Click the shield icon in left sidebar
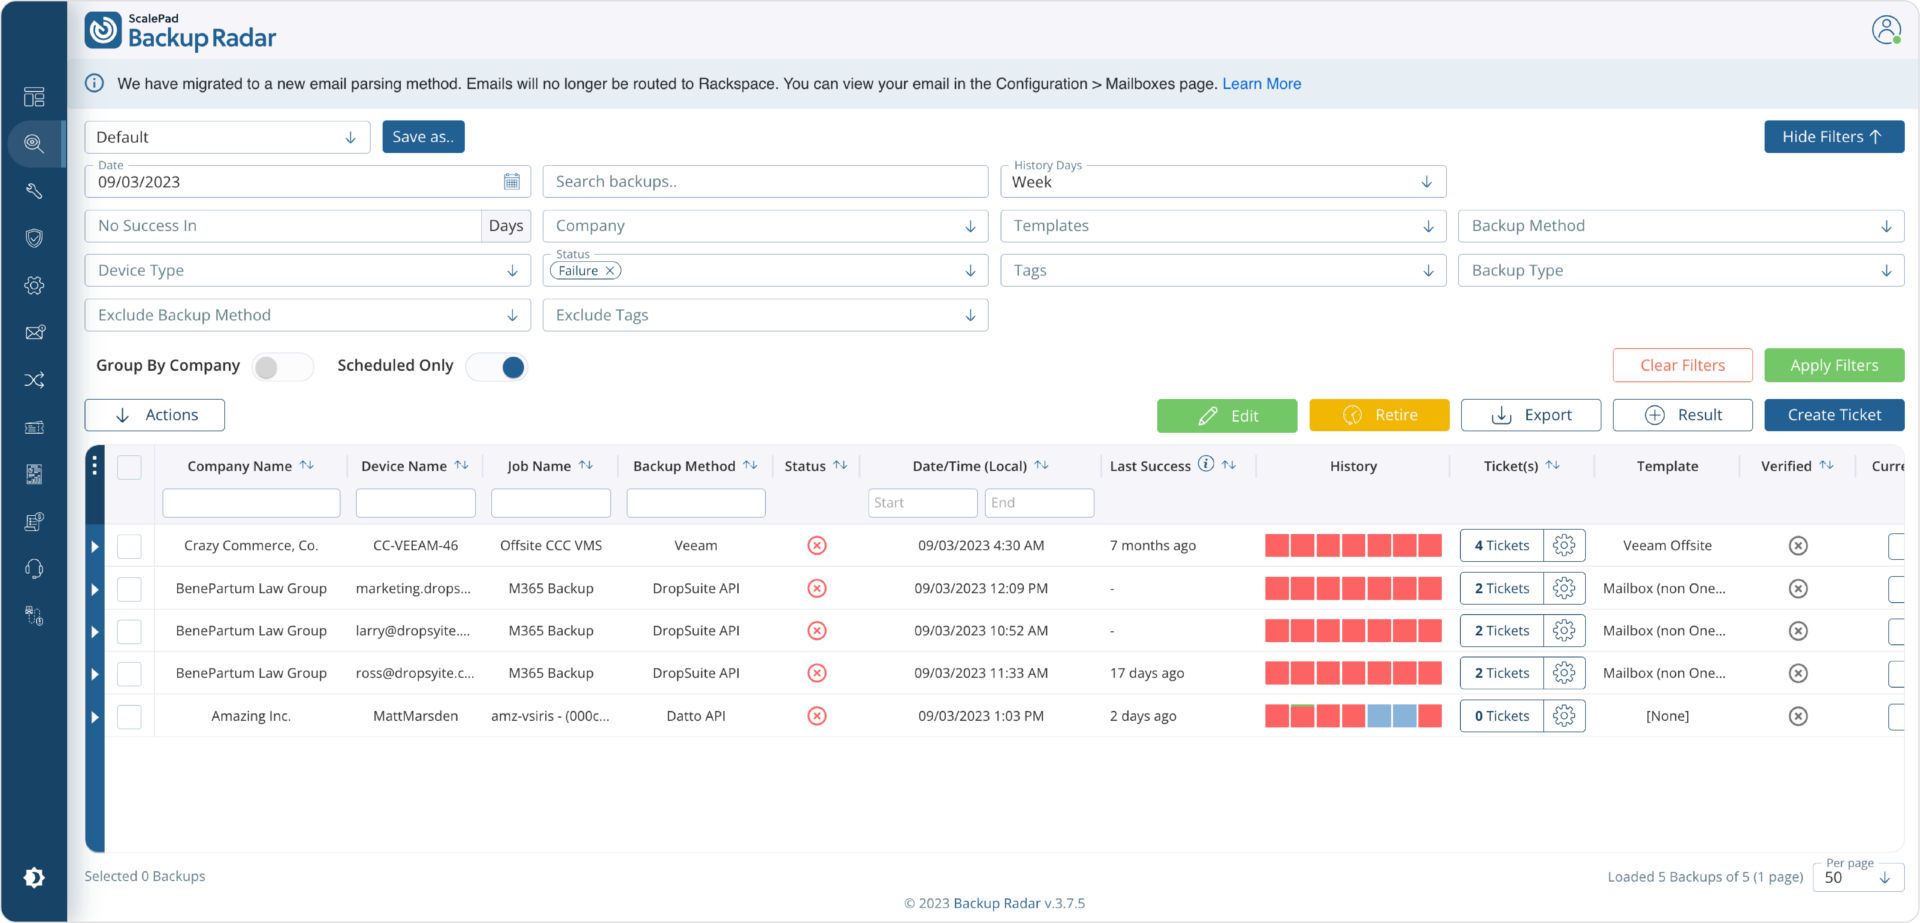 (34, 238)
